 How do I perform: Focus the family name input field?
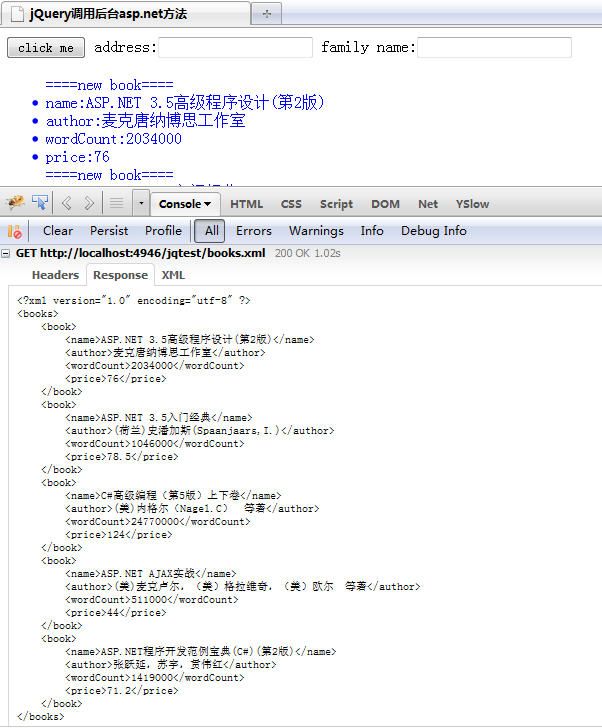pyautogui.click(x=494, y=47)
